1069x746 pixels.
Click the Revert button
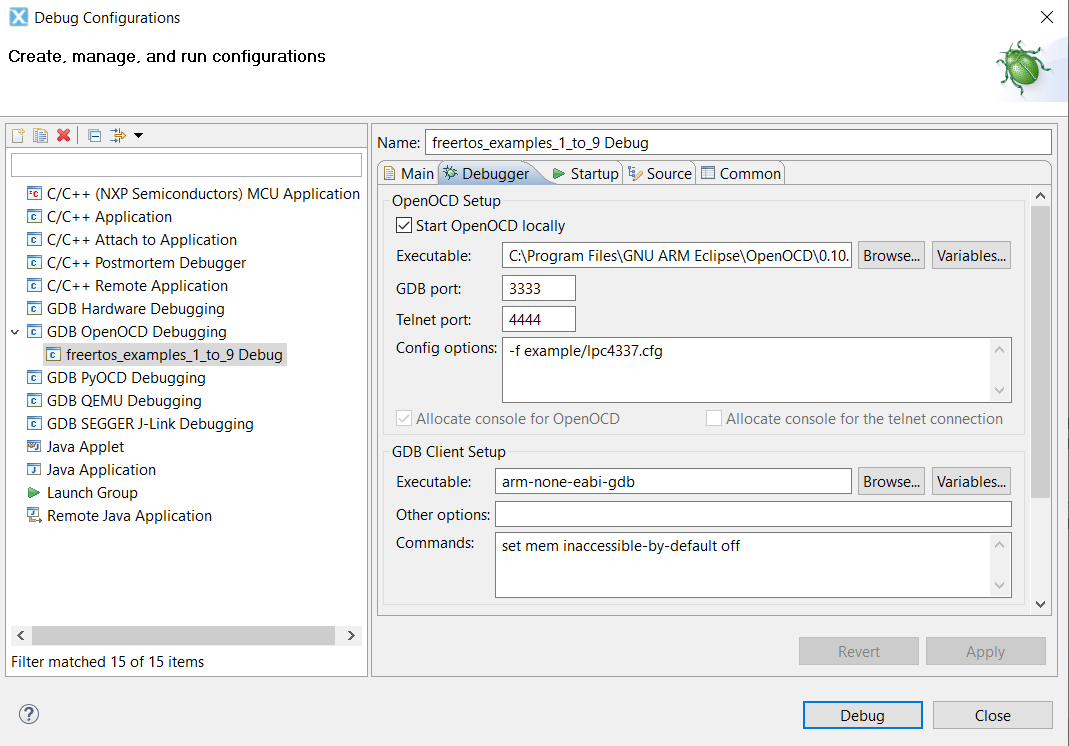click(859, 651)
